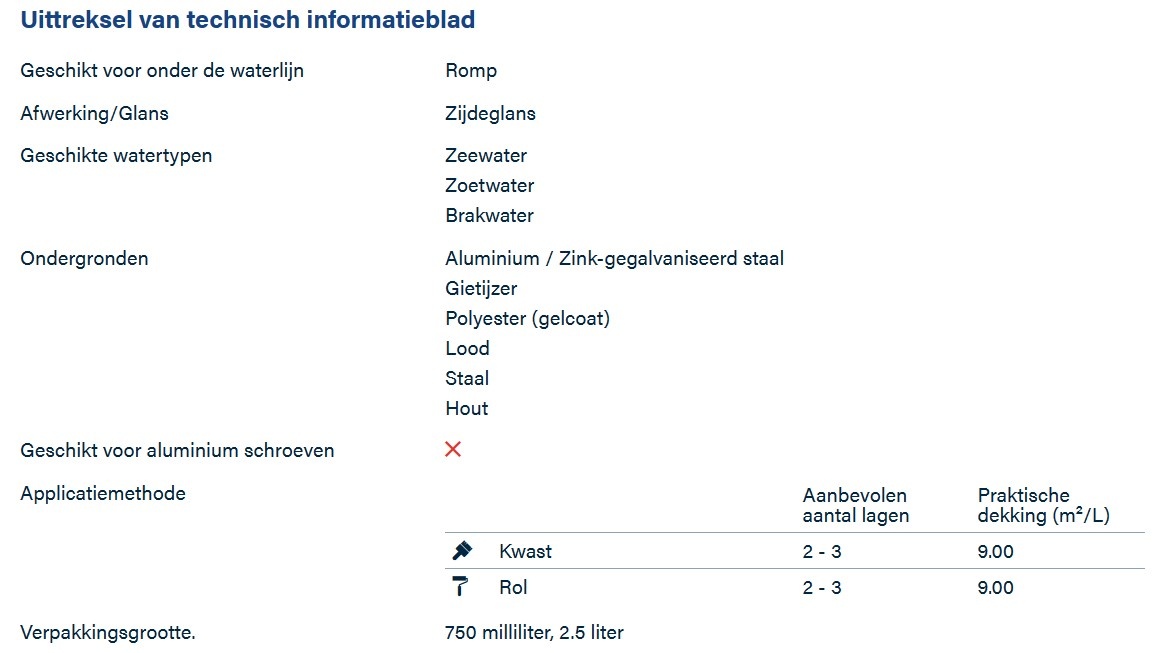Click the Gietijzer substrate entry

point(481,289)
